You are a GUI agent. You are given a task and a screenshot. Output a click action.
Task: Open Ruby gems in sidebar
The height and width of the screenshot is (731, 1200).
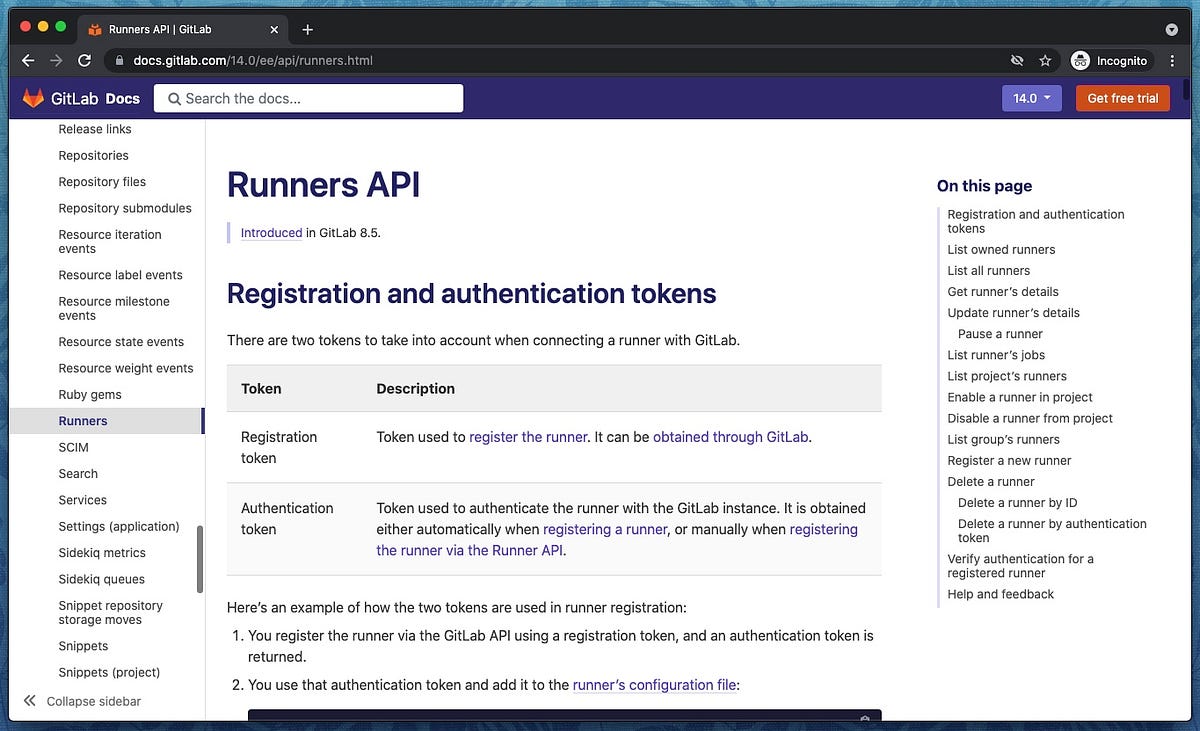click(90, 395)
